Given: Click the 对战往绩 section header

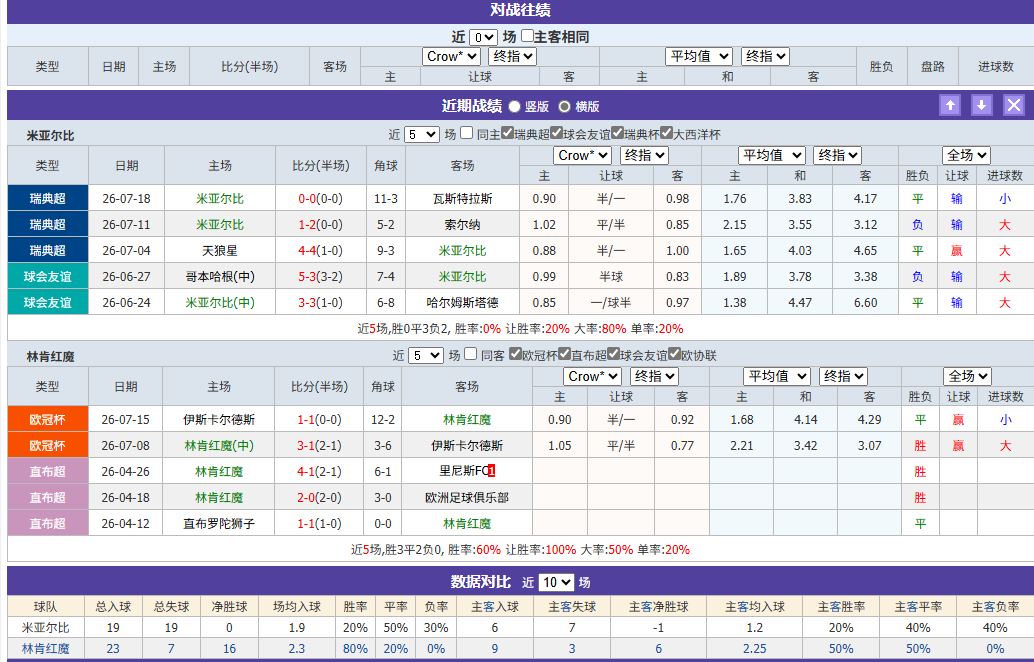Looking at the screenshot, I should click(520, 10).
